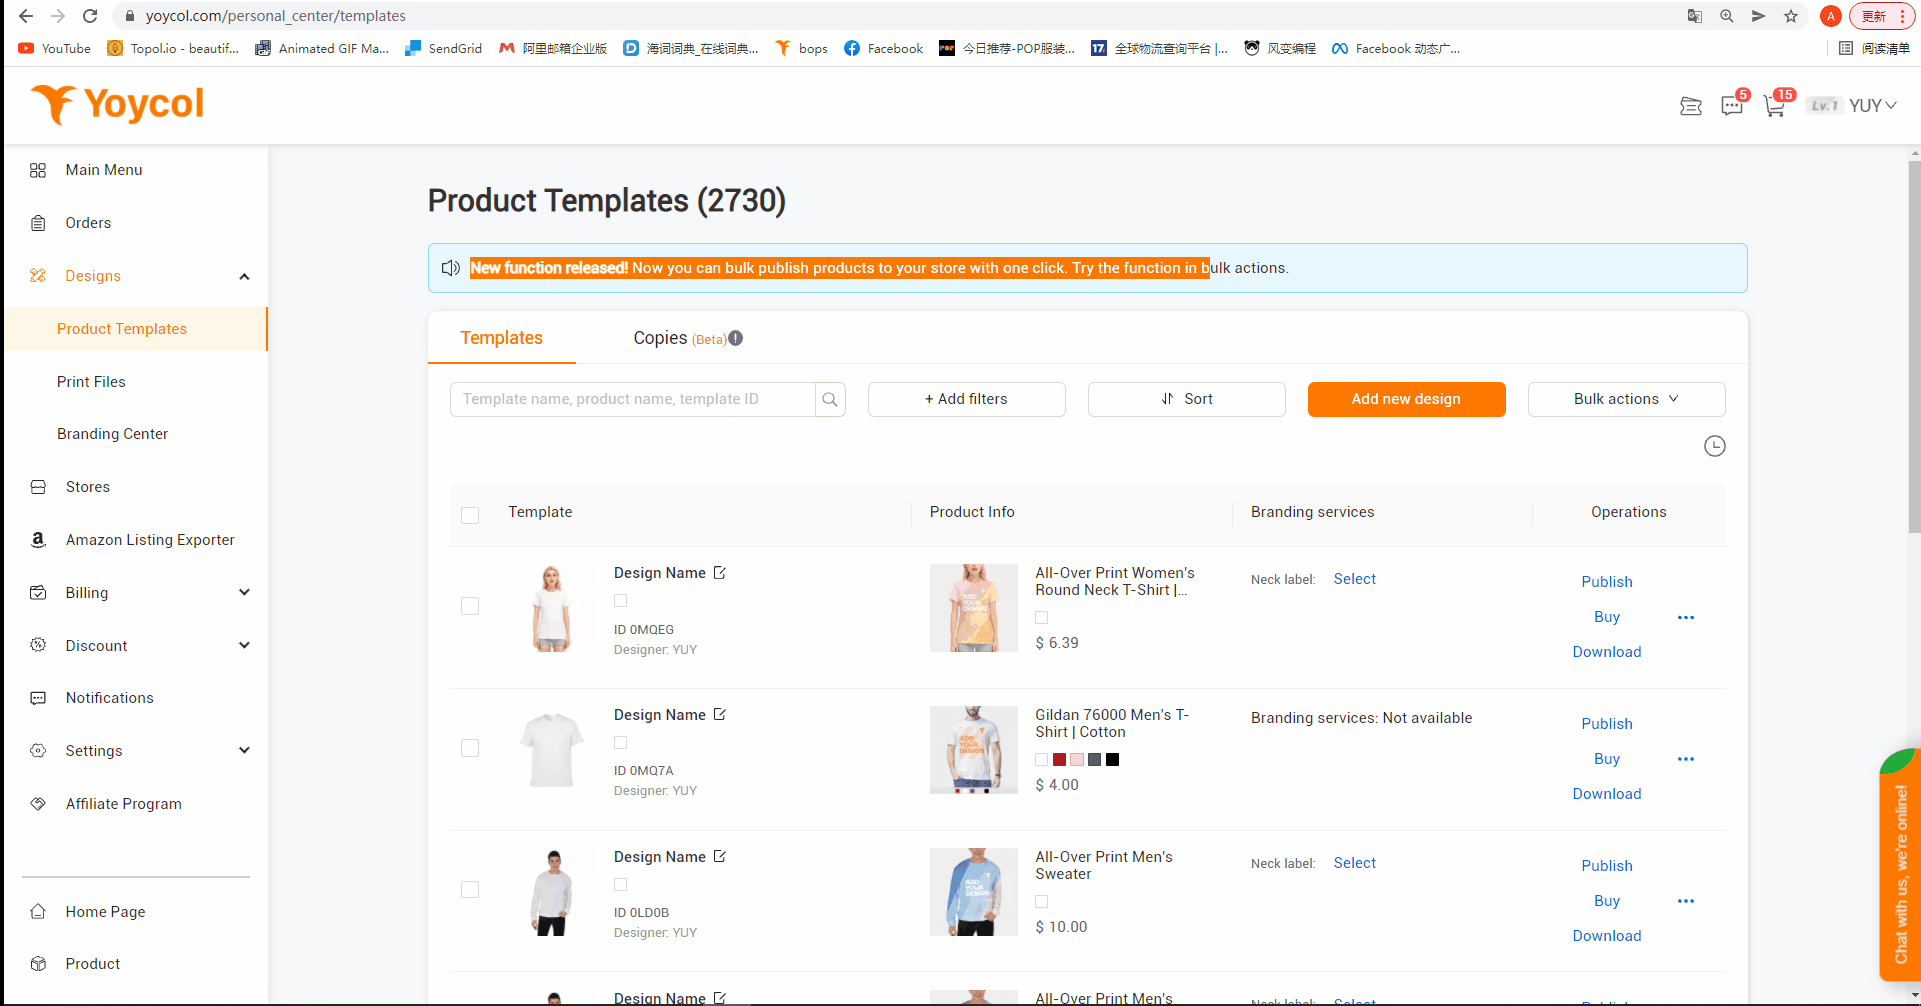Open the messages icon with badge 5
The image size is (1921, 1006).
pyautogui.click(x=1733, y=105)
